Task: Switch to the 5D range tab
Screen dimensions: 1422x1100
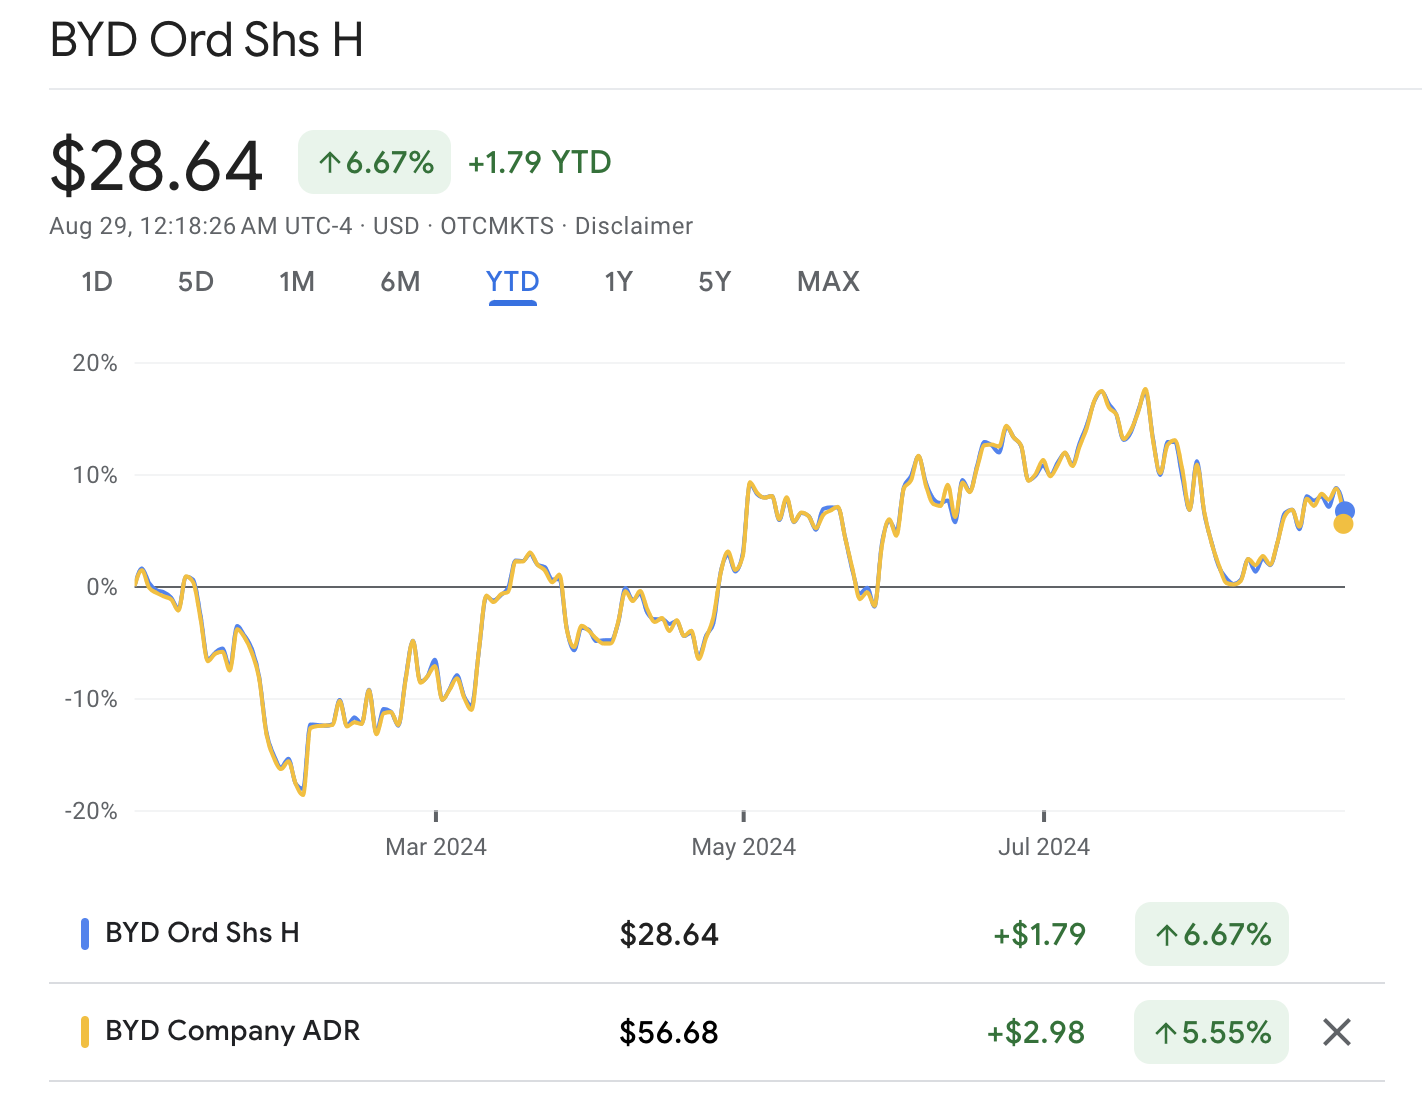Action: pyautogui.click(x=196, y=282)
